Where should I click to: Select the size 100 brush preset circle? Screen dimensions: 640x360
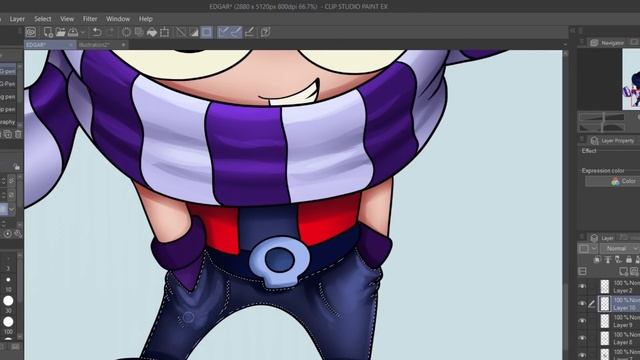[8, 322]
